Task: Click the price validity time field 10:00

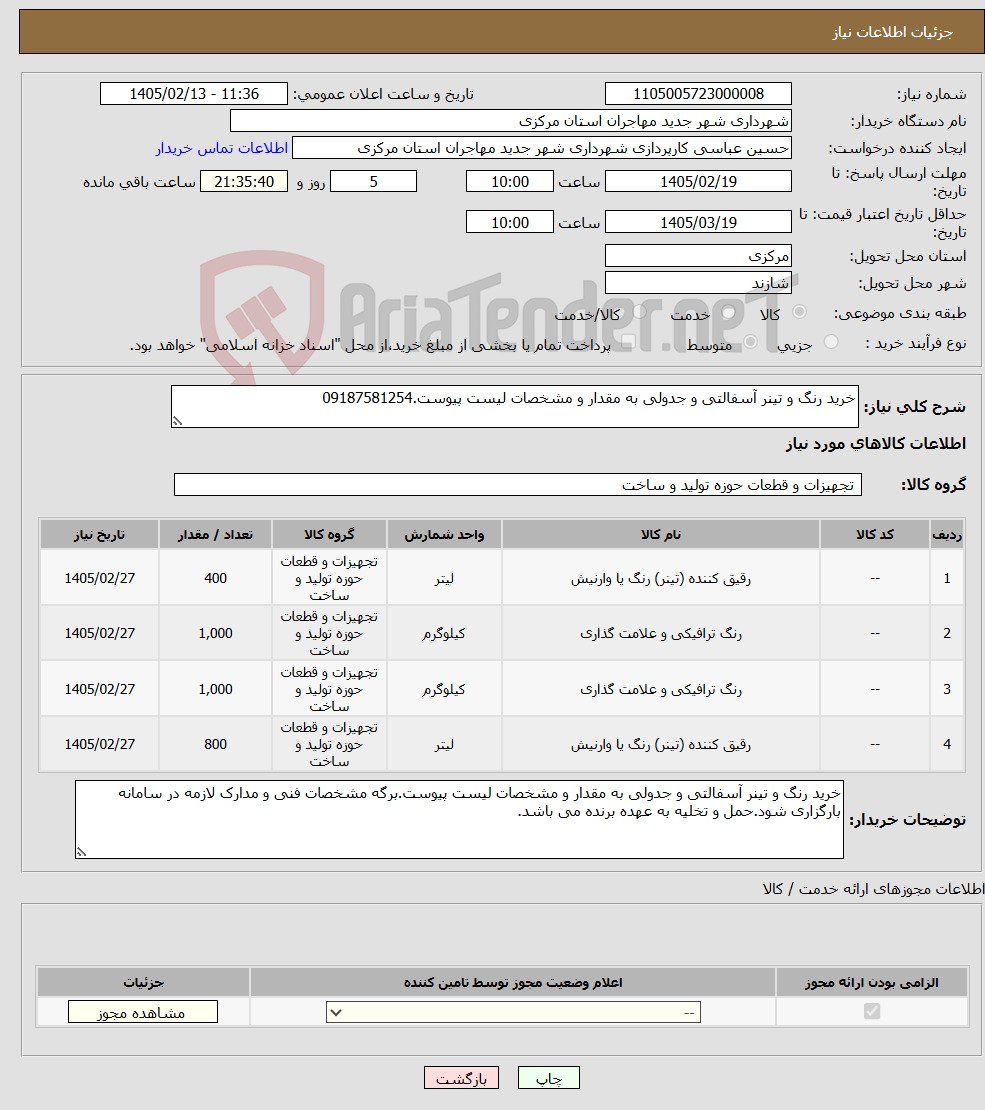Action: [509, 222]
